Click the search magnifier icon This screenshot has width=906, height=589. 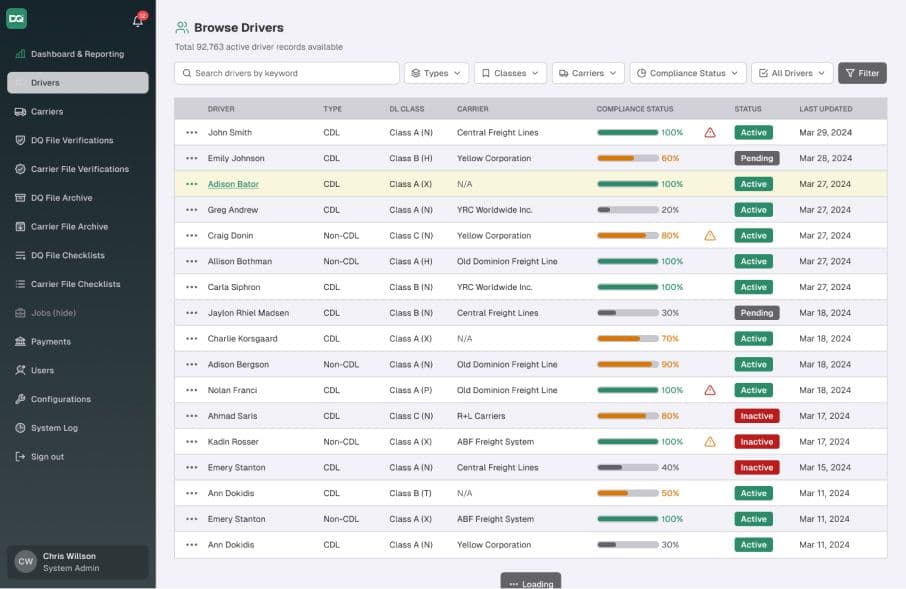click(187, 73)
